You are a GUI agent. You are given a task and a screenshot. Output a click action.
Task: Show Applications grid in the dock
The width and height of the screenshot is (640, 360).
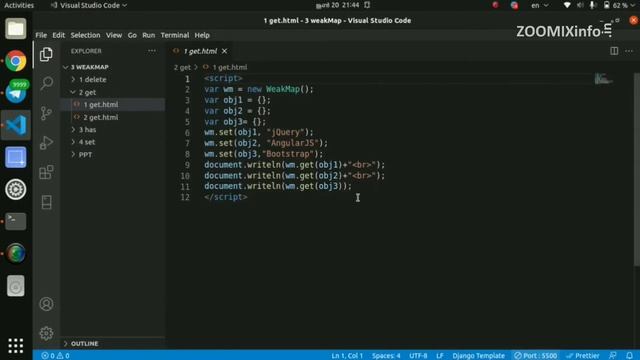pos(16,346)
